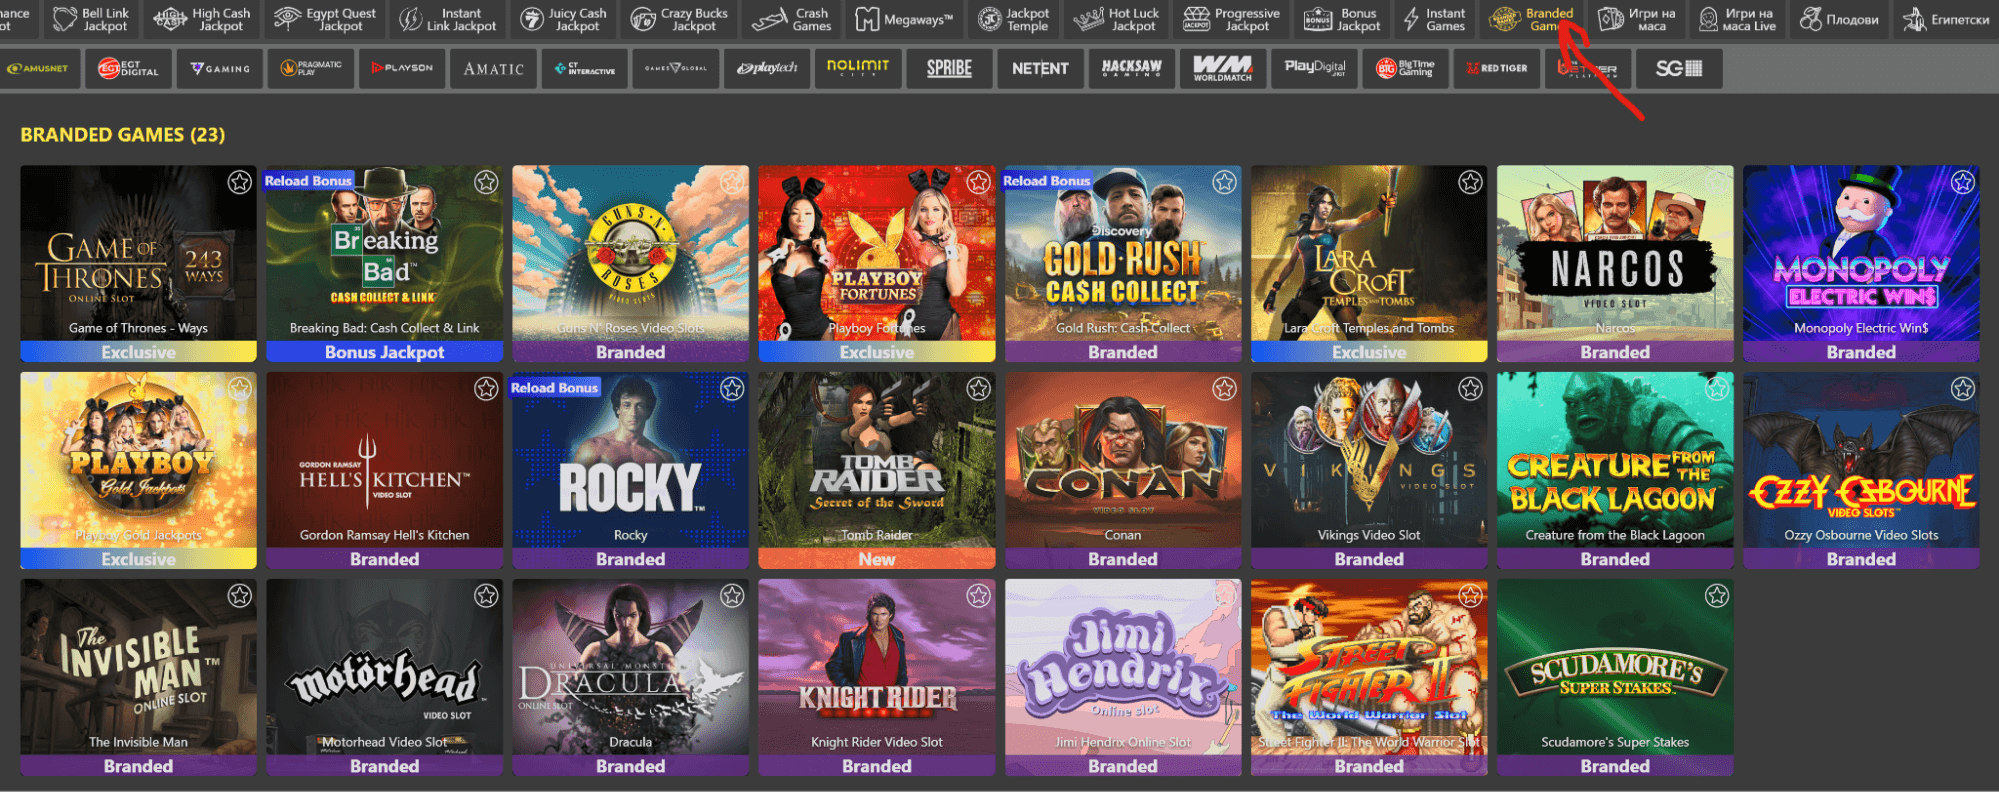
Task: Add Hell's Kitchen to favorites via star
Action: click(486, 389)
